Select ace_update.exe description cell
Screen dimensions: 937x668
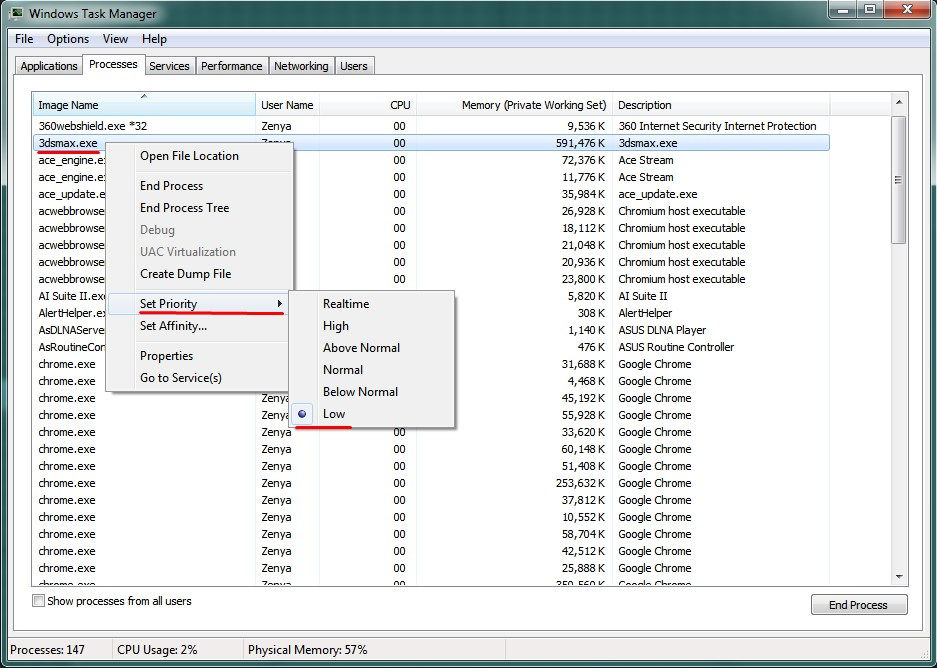tap(657, 194)
